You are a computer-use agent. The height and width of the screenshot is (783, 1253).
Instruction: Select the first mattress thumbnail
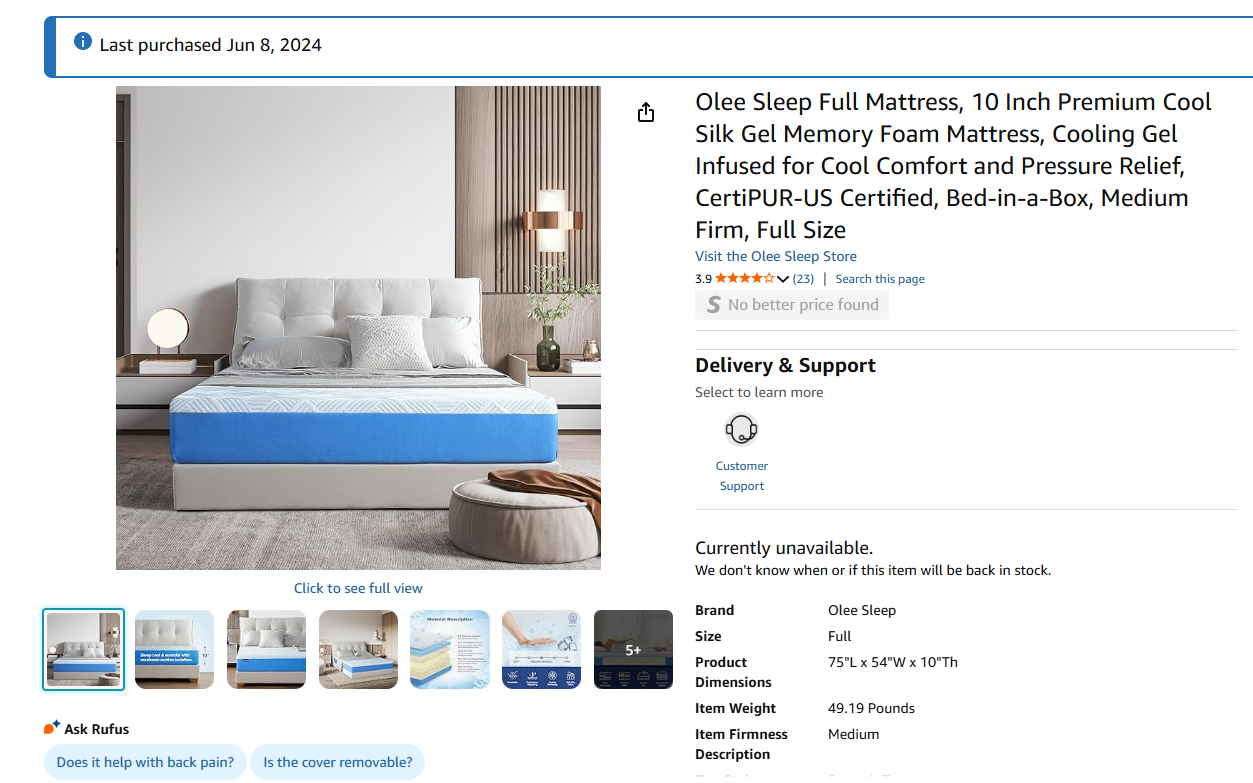pos(84,649)
